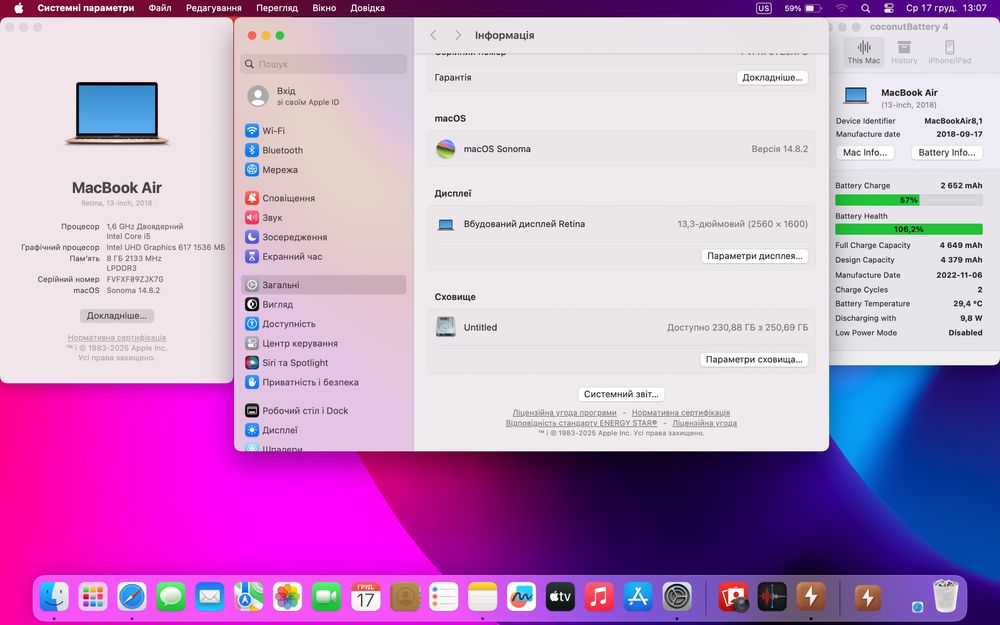Screen dimensions: 1000x625
Task: Open Control Center in menu bar
Action: coord(889,8)
